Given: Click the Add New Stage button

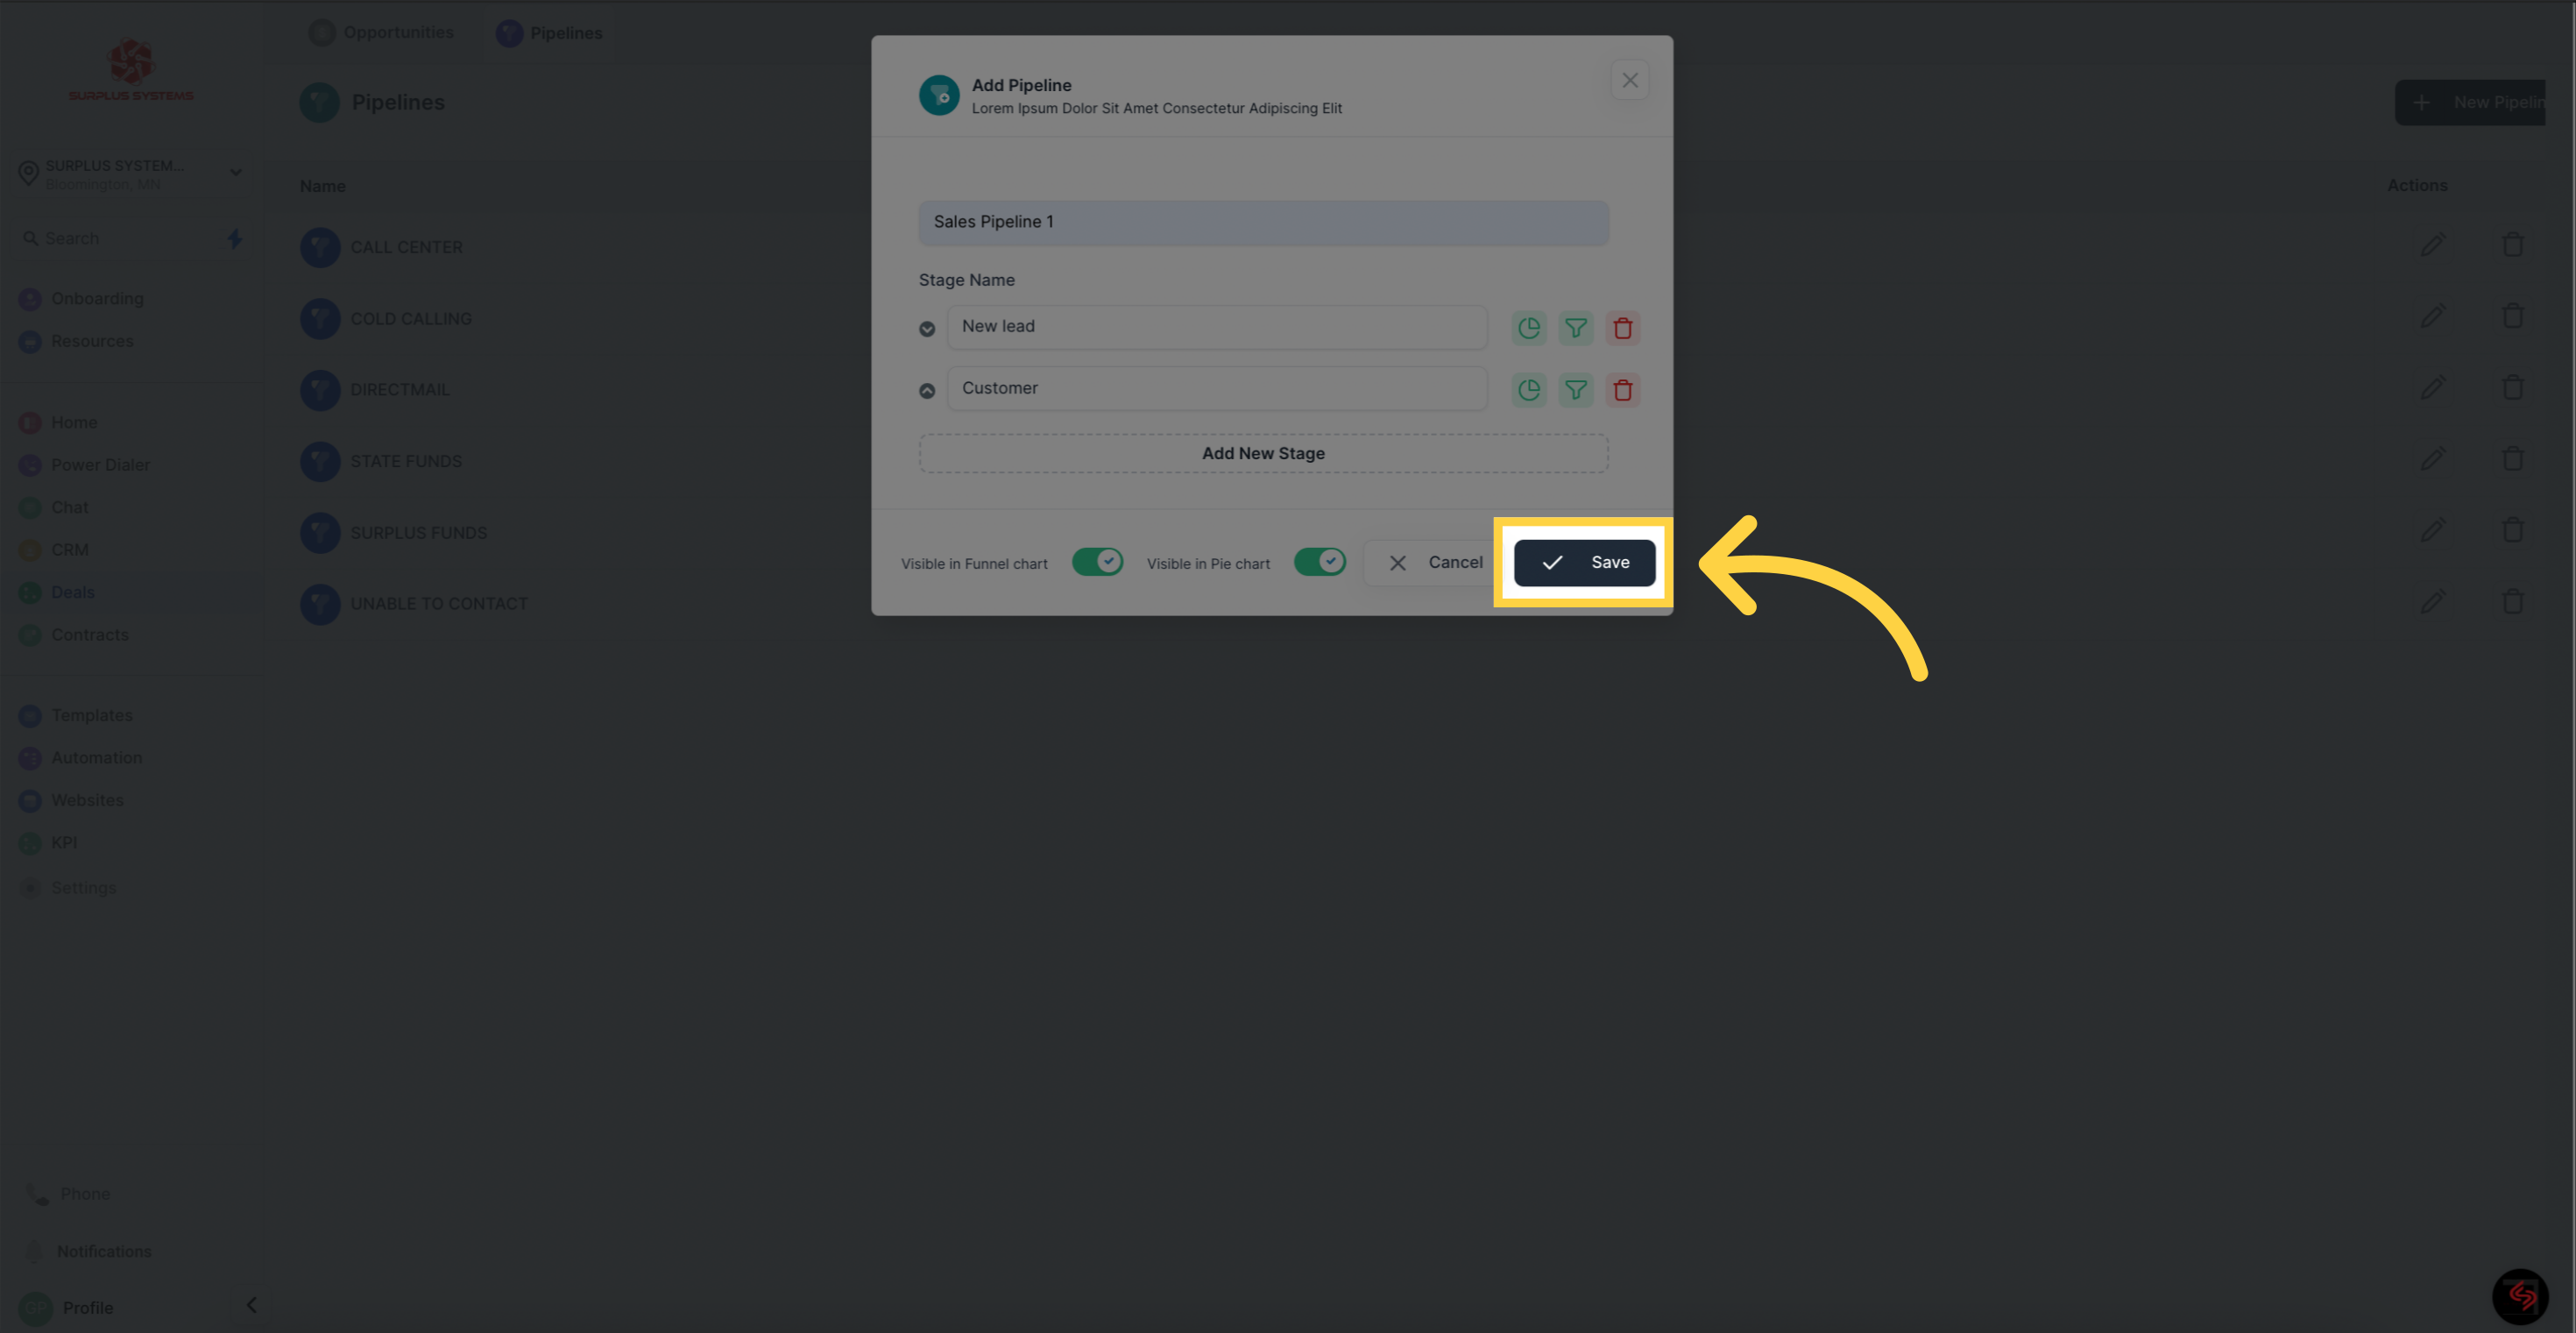Looking at the screenshot, I should 1263,452.
